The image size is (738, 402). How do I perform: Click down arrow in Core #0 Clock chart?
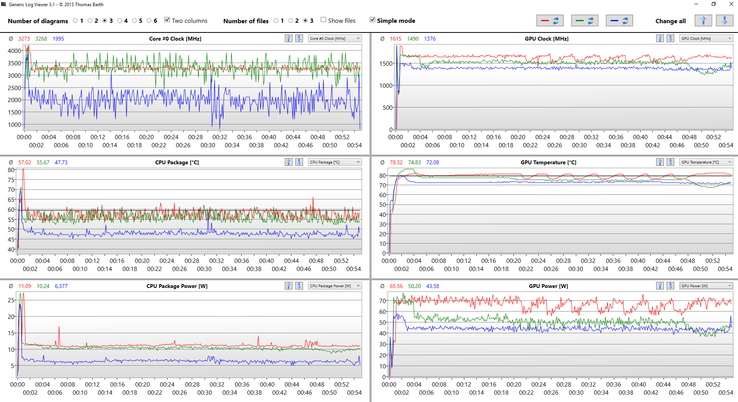click(299, 39)
